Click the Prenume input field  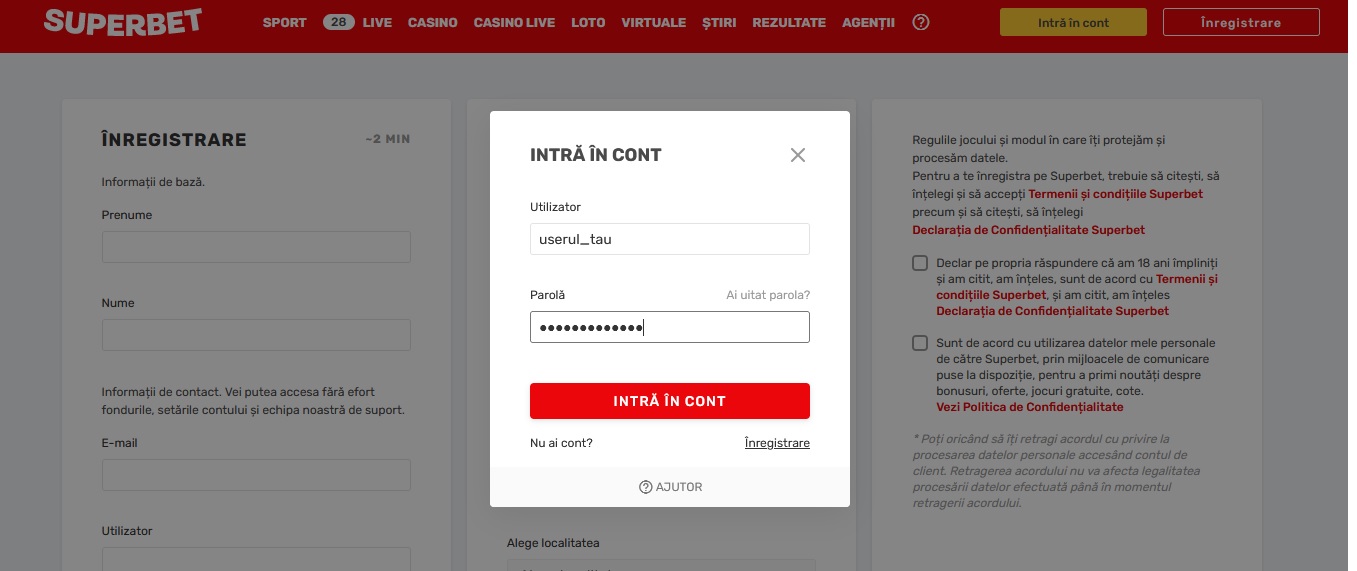256,247
